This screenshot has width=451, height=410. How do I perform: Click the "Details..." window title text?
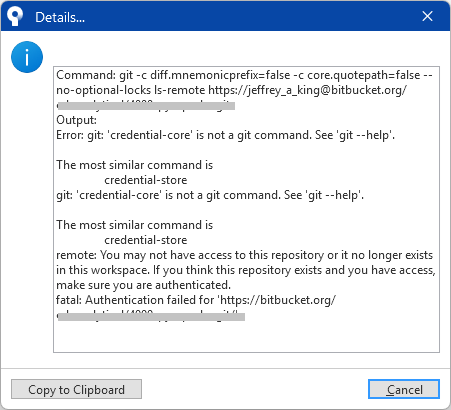[60, 17]
